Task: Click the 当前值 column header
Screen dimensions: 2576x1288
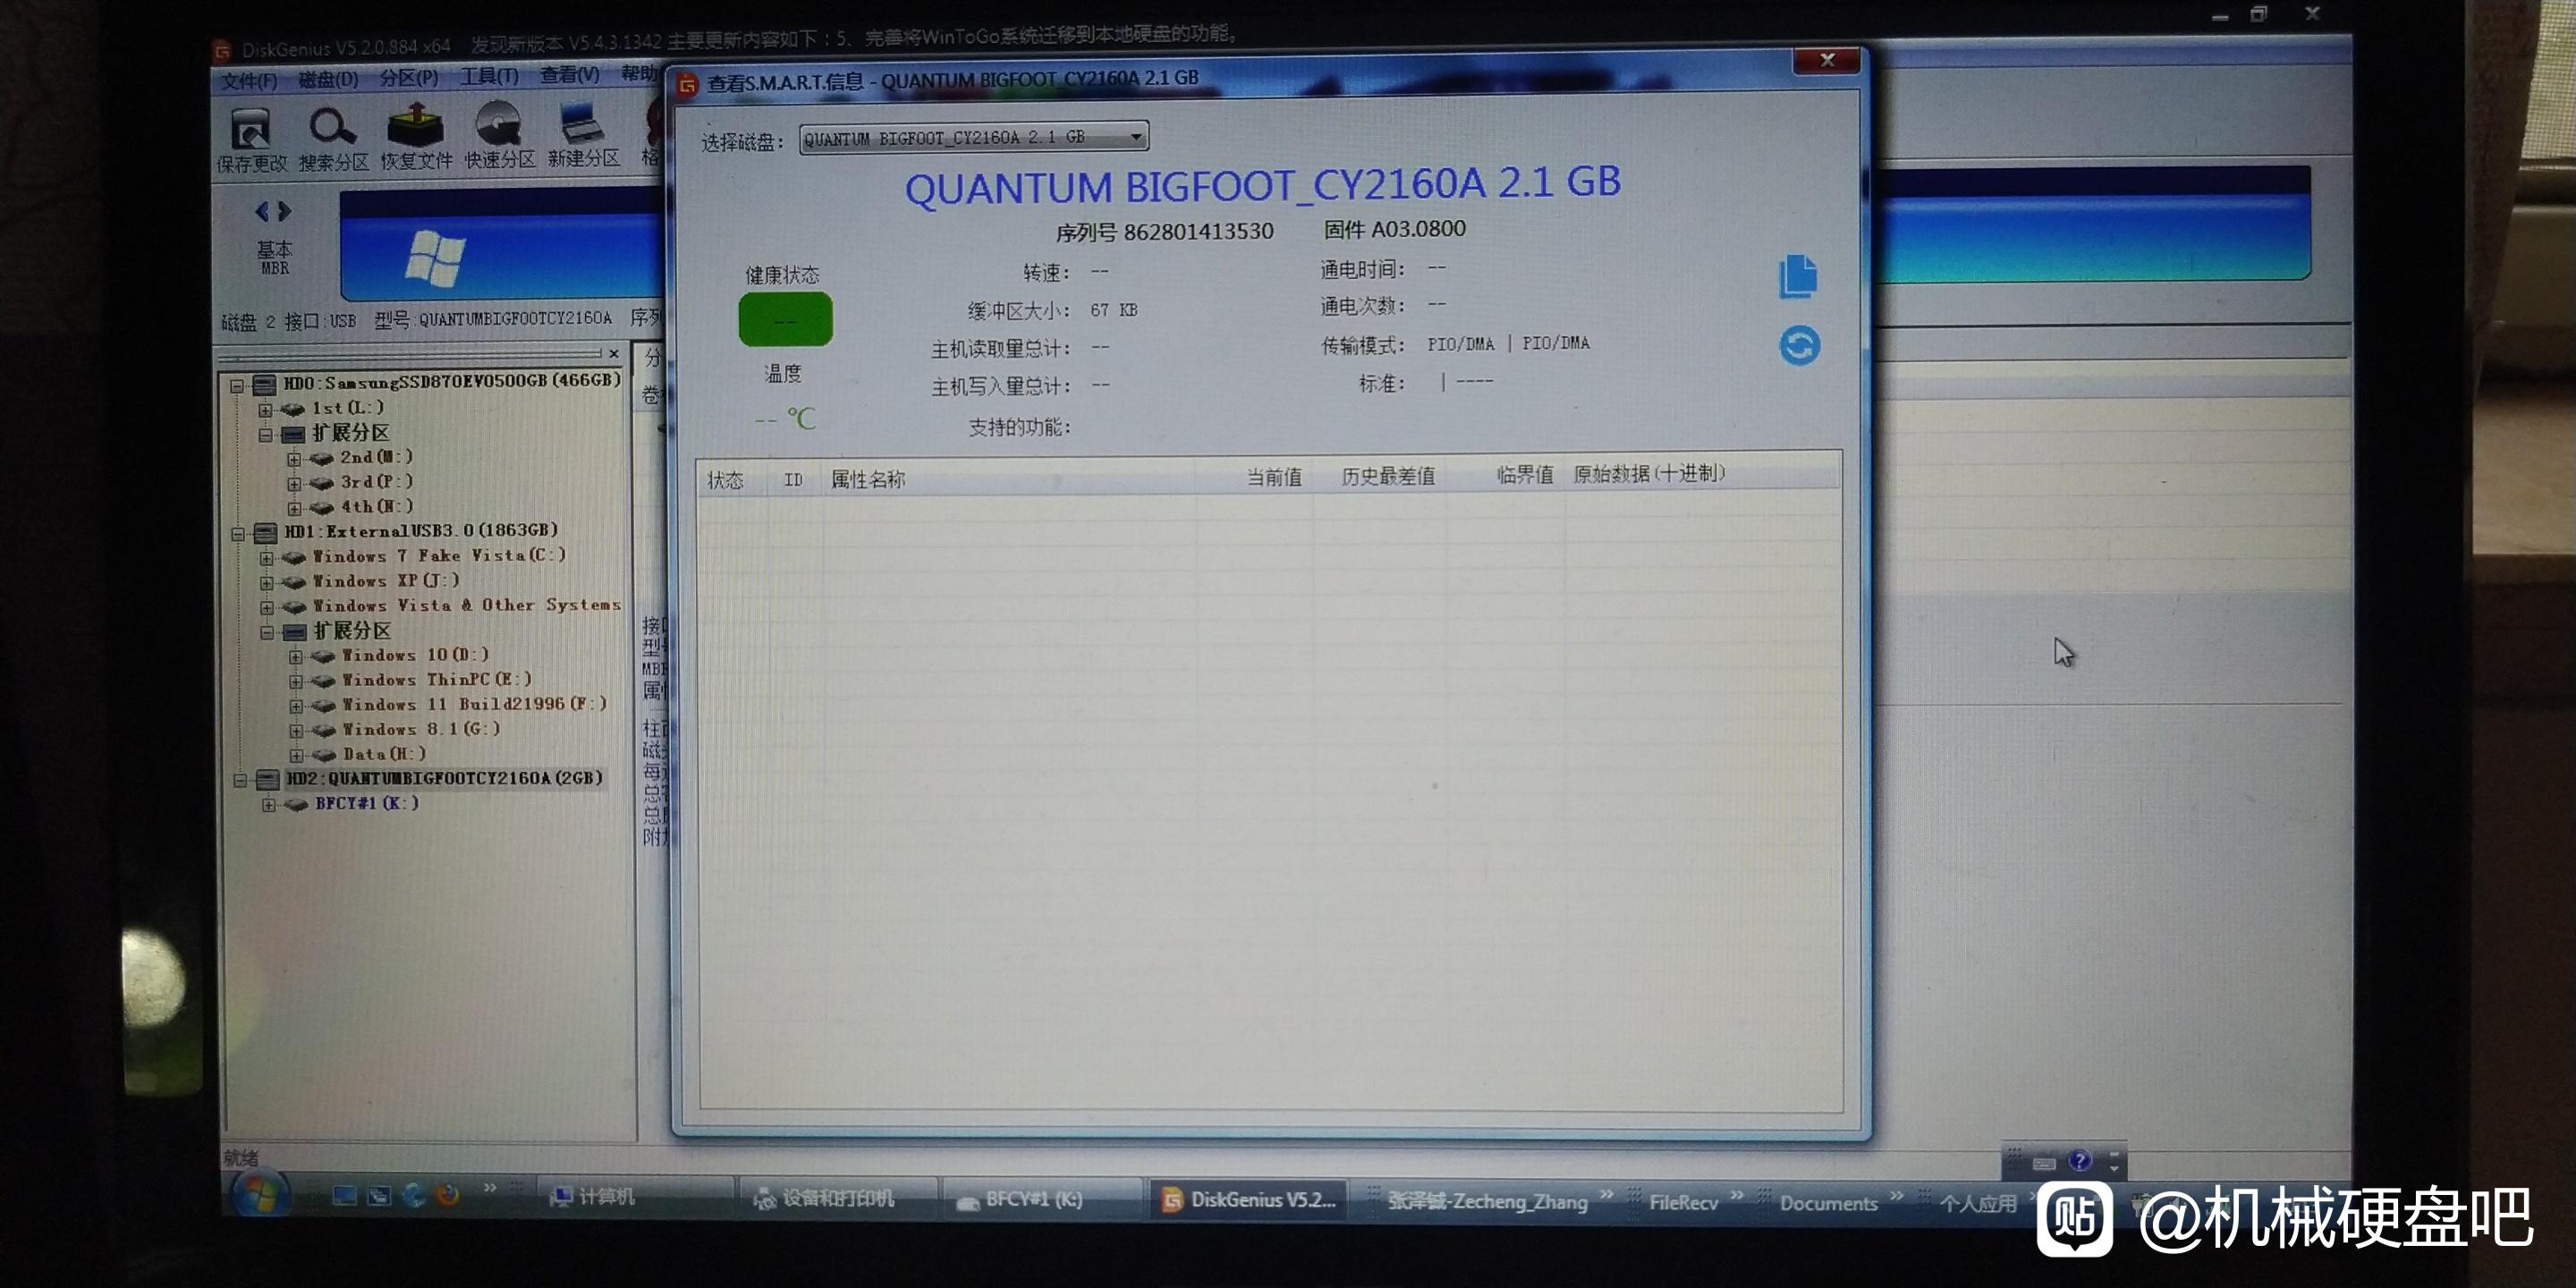Action: [x=1274, y=478]
